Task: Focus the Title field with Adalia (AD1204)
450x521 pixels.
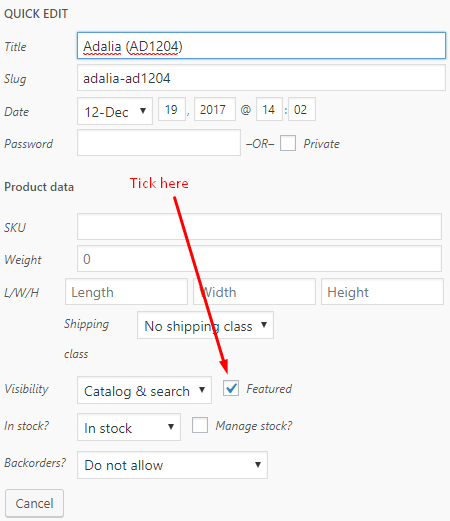Action: tap(261, 46)
